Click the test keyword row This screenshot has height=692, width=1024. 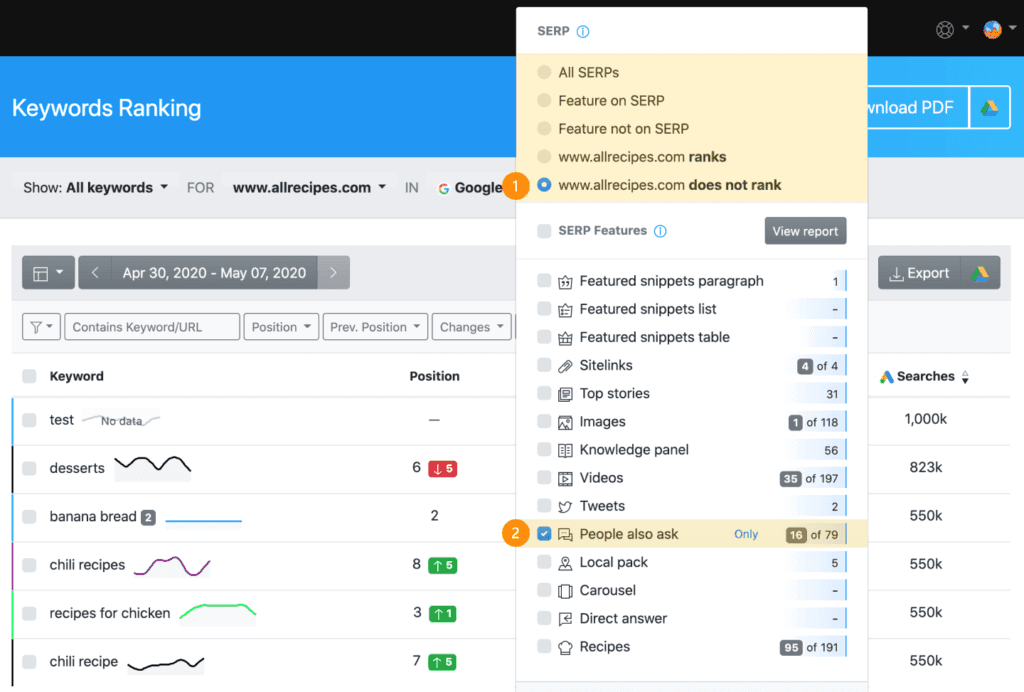(x=61, y=420)
